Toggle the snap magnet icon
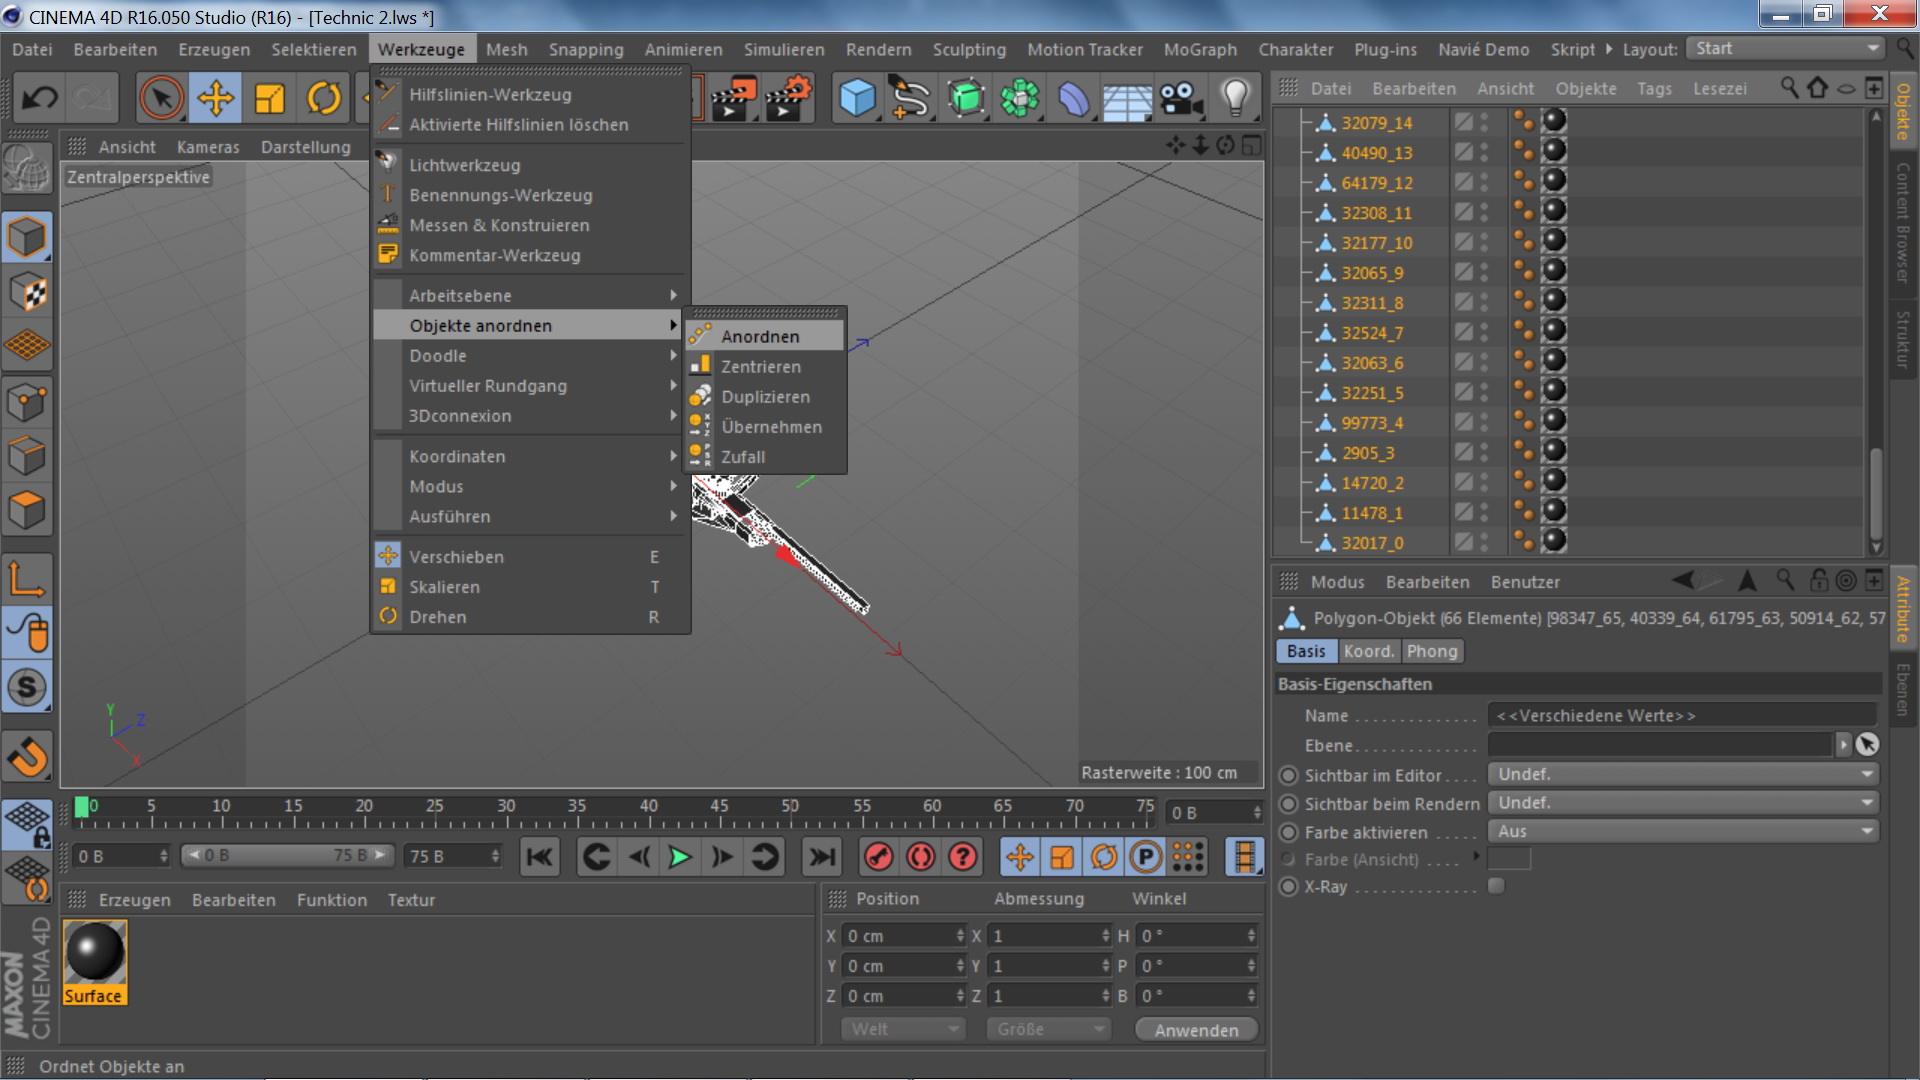This screenshot has width=1920, height=1080. pos(27,757)
